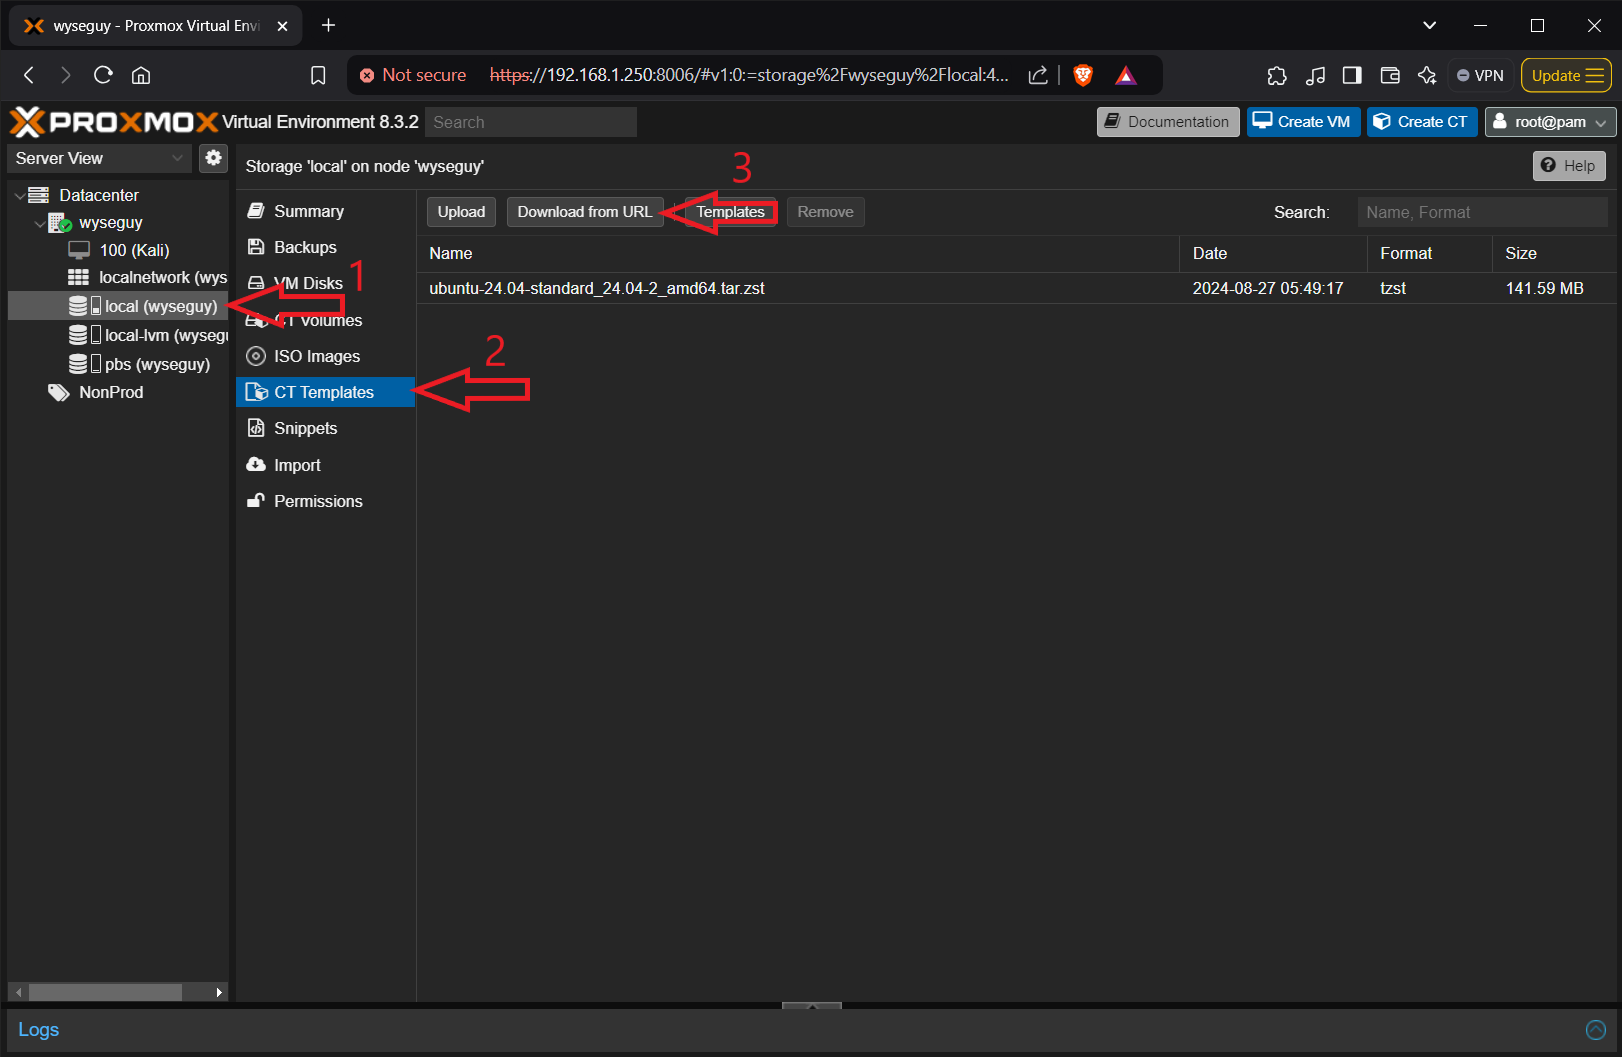The width and height of the screenshot is (1622, 1057).
Task: Open the browser home page
Action: click(141, 75)
